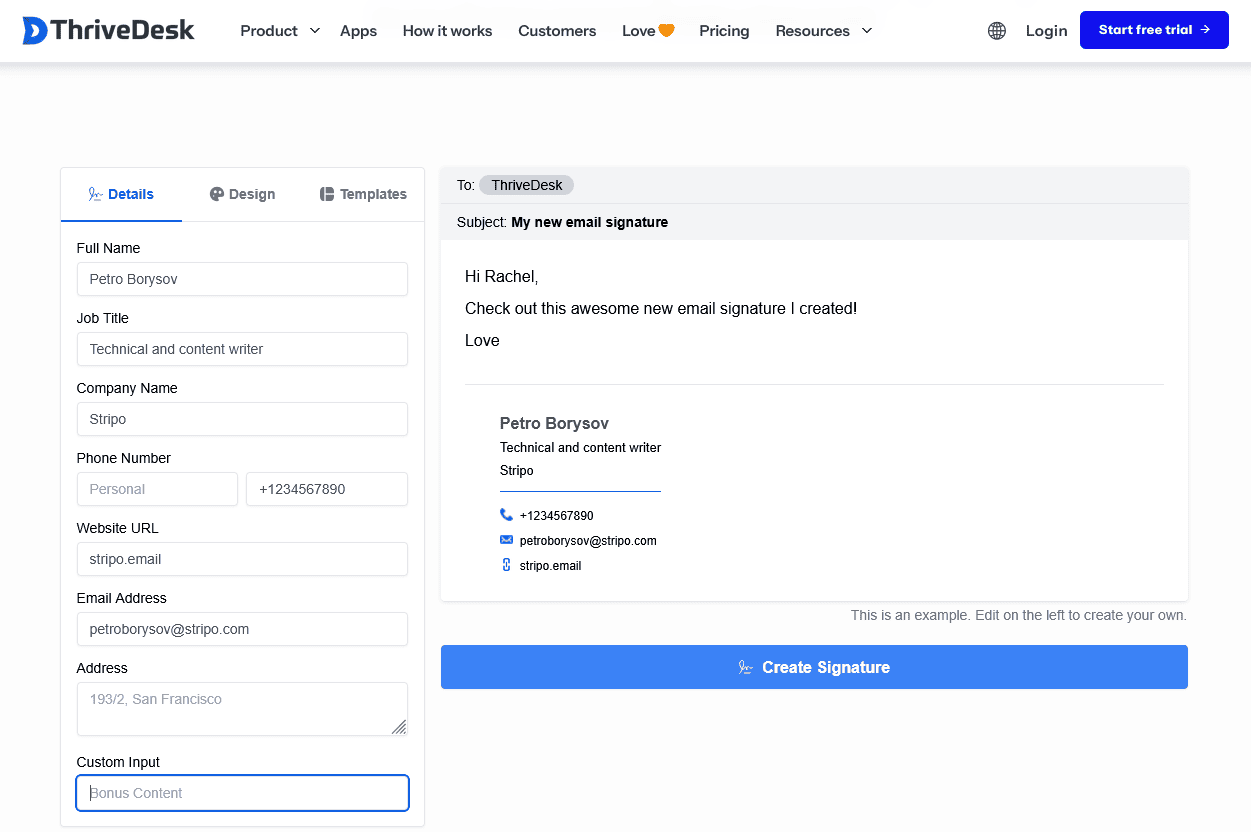The image size is (1251, 832).
Task: Click +1234567890 in signature preview
Action: click(x=556, y=516)
